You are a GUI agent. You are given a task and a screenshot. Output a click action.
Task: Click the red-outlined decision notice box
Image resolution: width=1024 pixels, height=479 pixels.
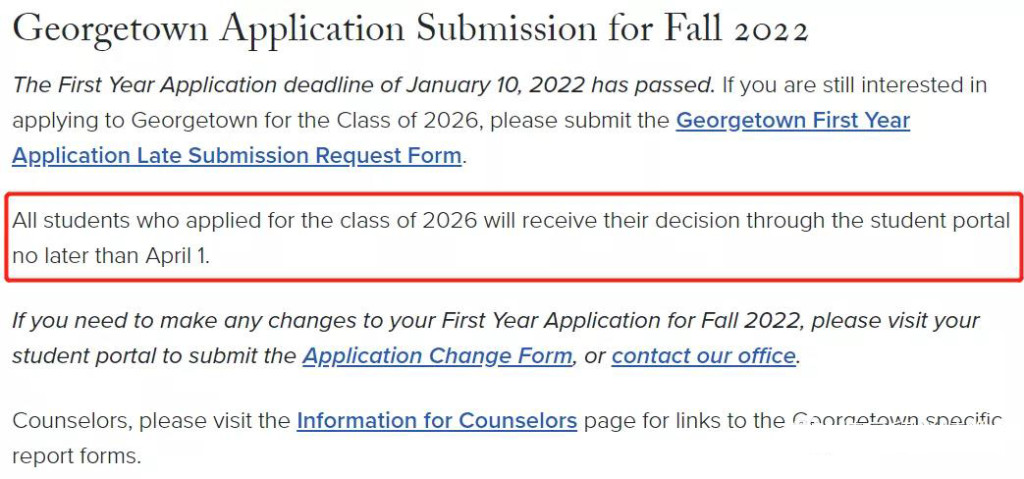(514, 237)
